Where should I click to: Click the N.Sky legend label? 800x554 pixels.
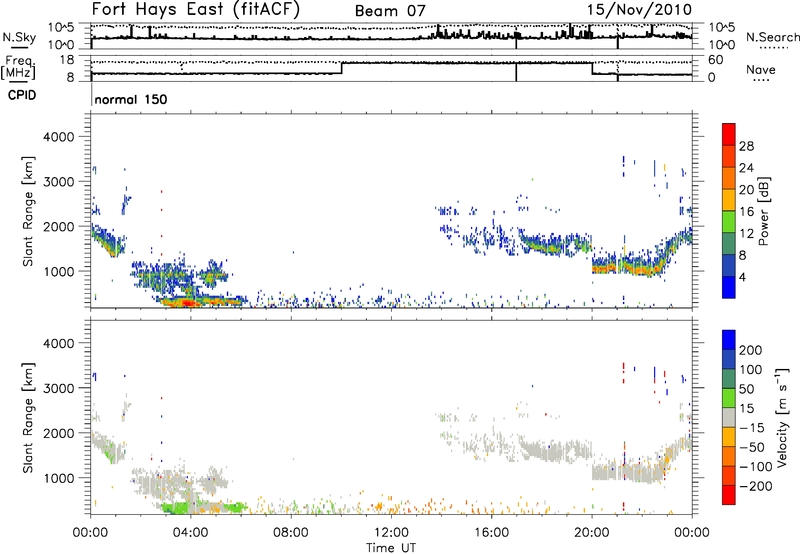coord(19,37)
